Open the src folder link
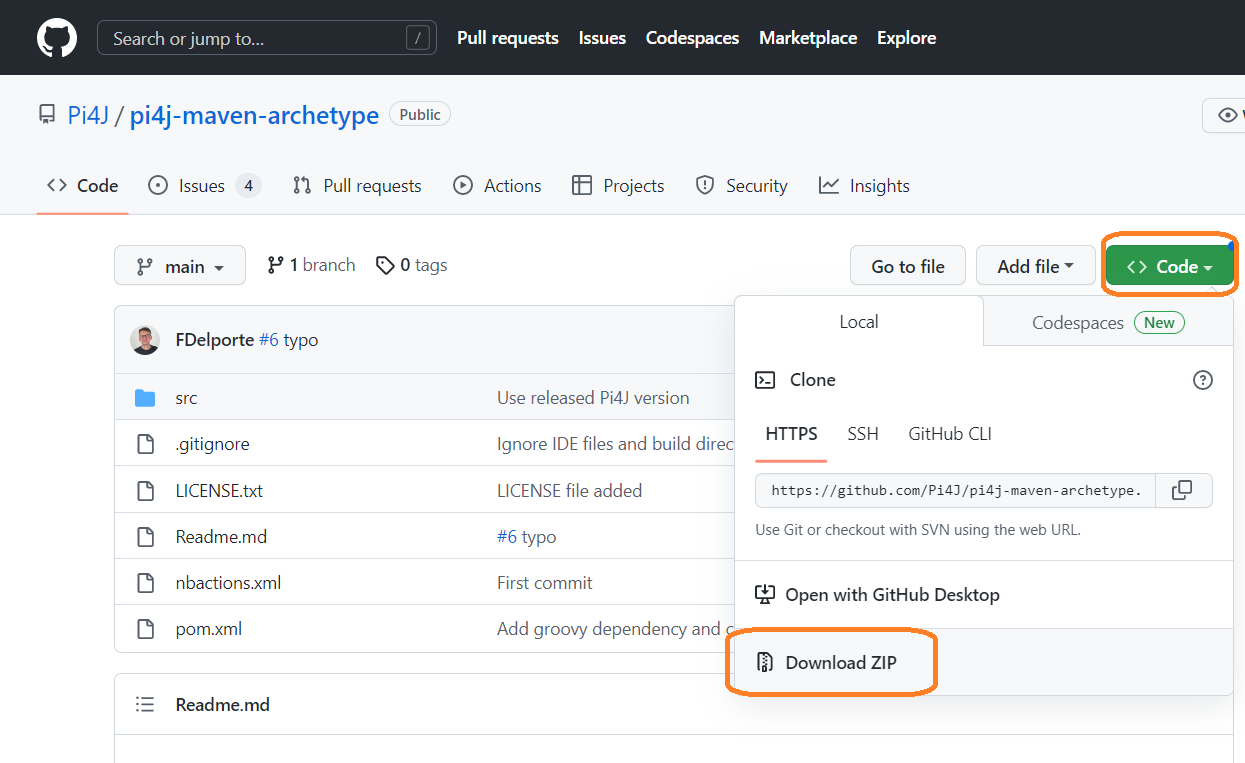Viewport: 1245px width, 763px height. click(x=186, y=398)
